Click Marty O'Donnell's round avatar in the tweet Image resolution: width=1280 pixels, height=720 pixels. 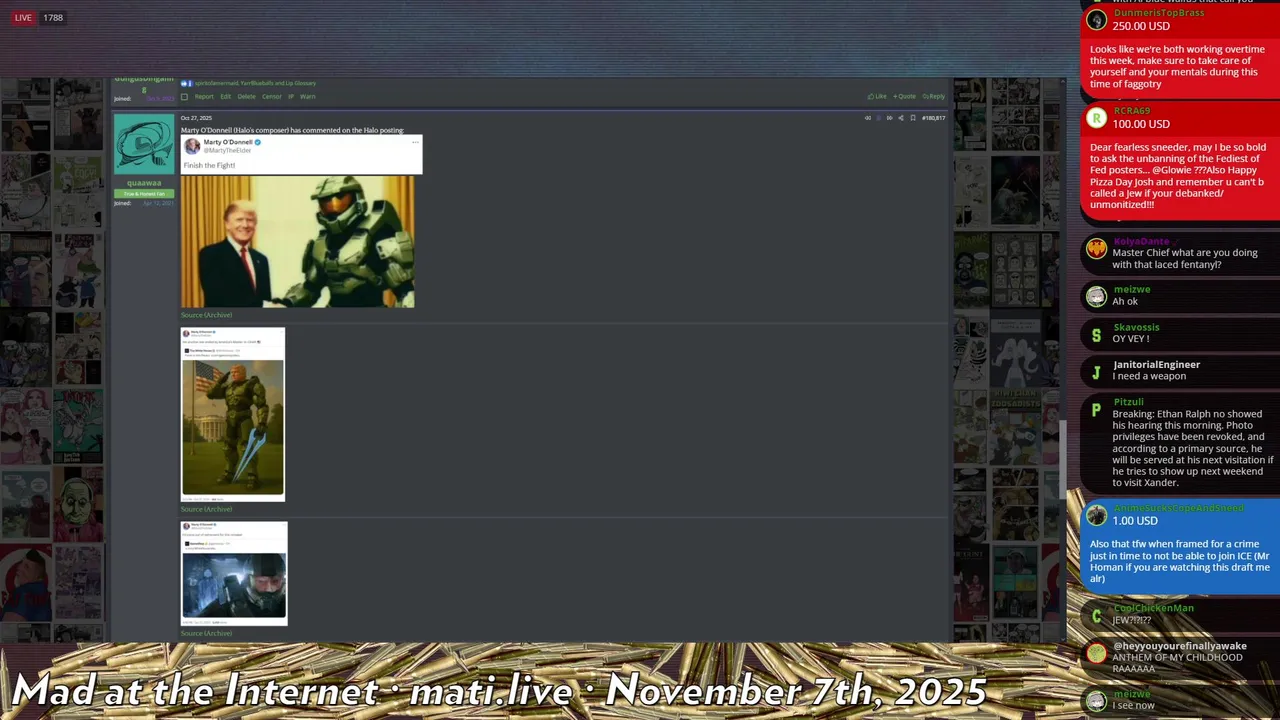[x=192, y=146]
